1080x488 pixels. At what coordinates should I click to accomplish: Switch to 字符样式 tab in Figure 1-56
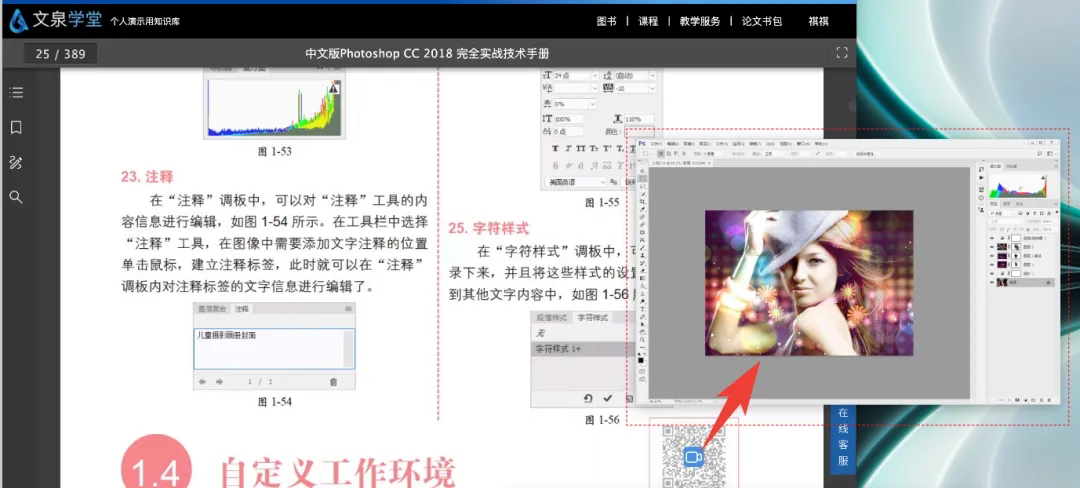click(x=592, y=317)
